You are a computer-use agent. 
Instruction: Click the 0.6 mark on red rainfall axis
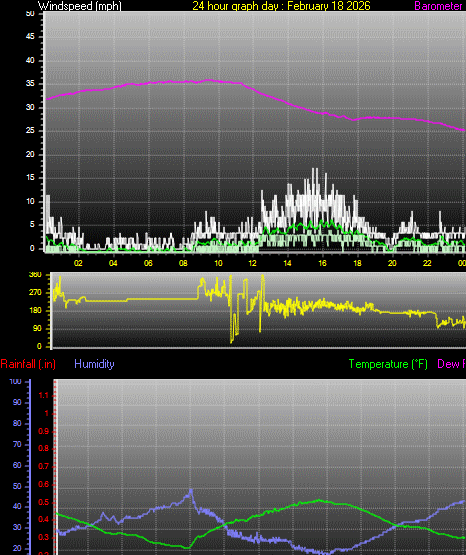point(44,485)
